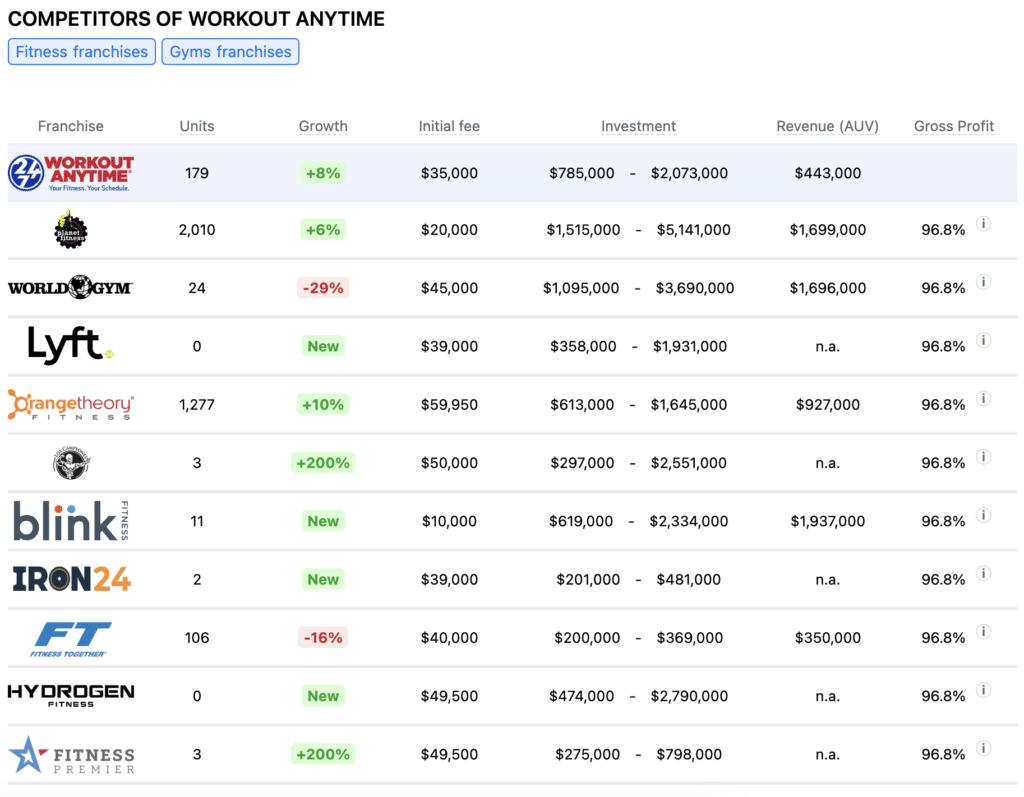Click the $40,000 initial fee

(449, 638)
